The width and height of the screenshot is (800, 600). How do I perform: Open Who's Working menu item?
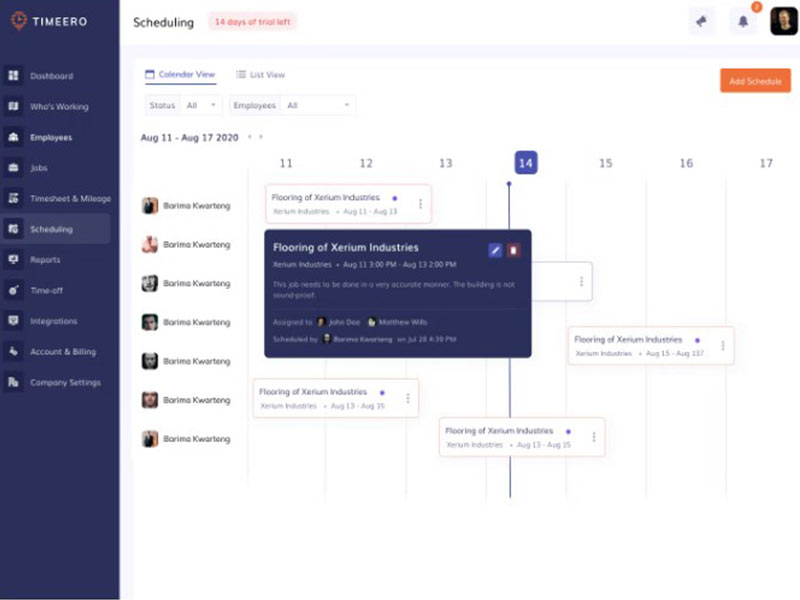point(59,107)
